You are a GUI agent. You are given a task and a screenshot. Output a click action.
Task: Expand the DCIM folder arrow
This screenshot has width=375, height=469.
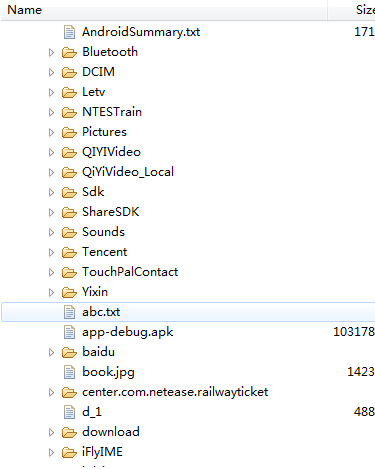(x=51, y=72)
